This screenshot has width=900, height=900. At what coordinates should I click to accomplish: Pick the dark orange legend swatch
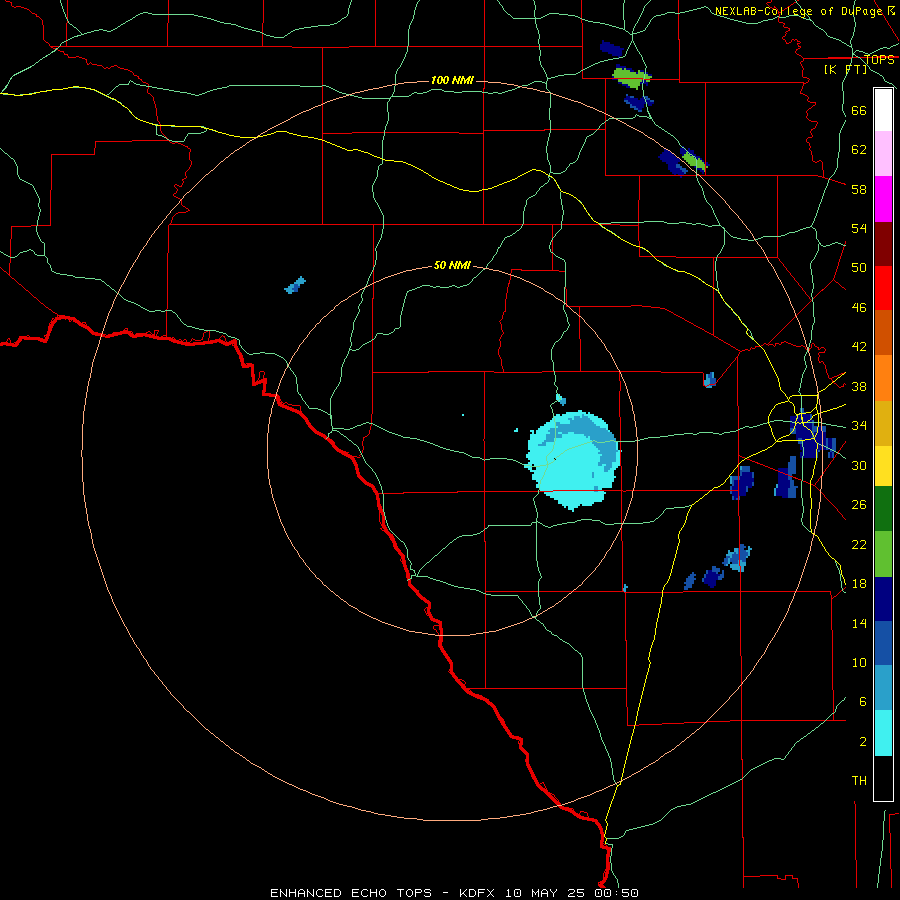coord(883,332)
